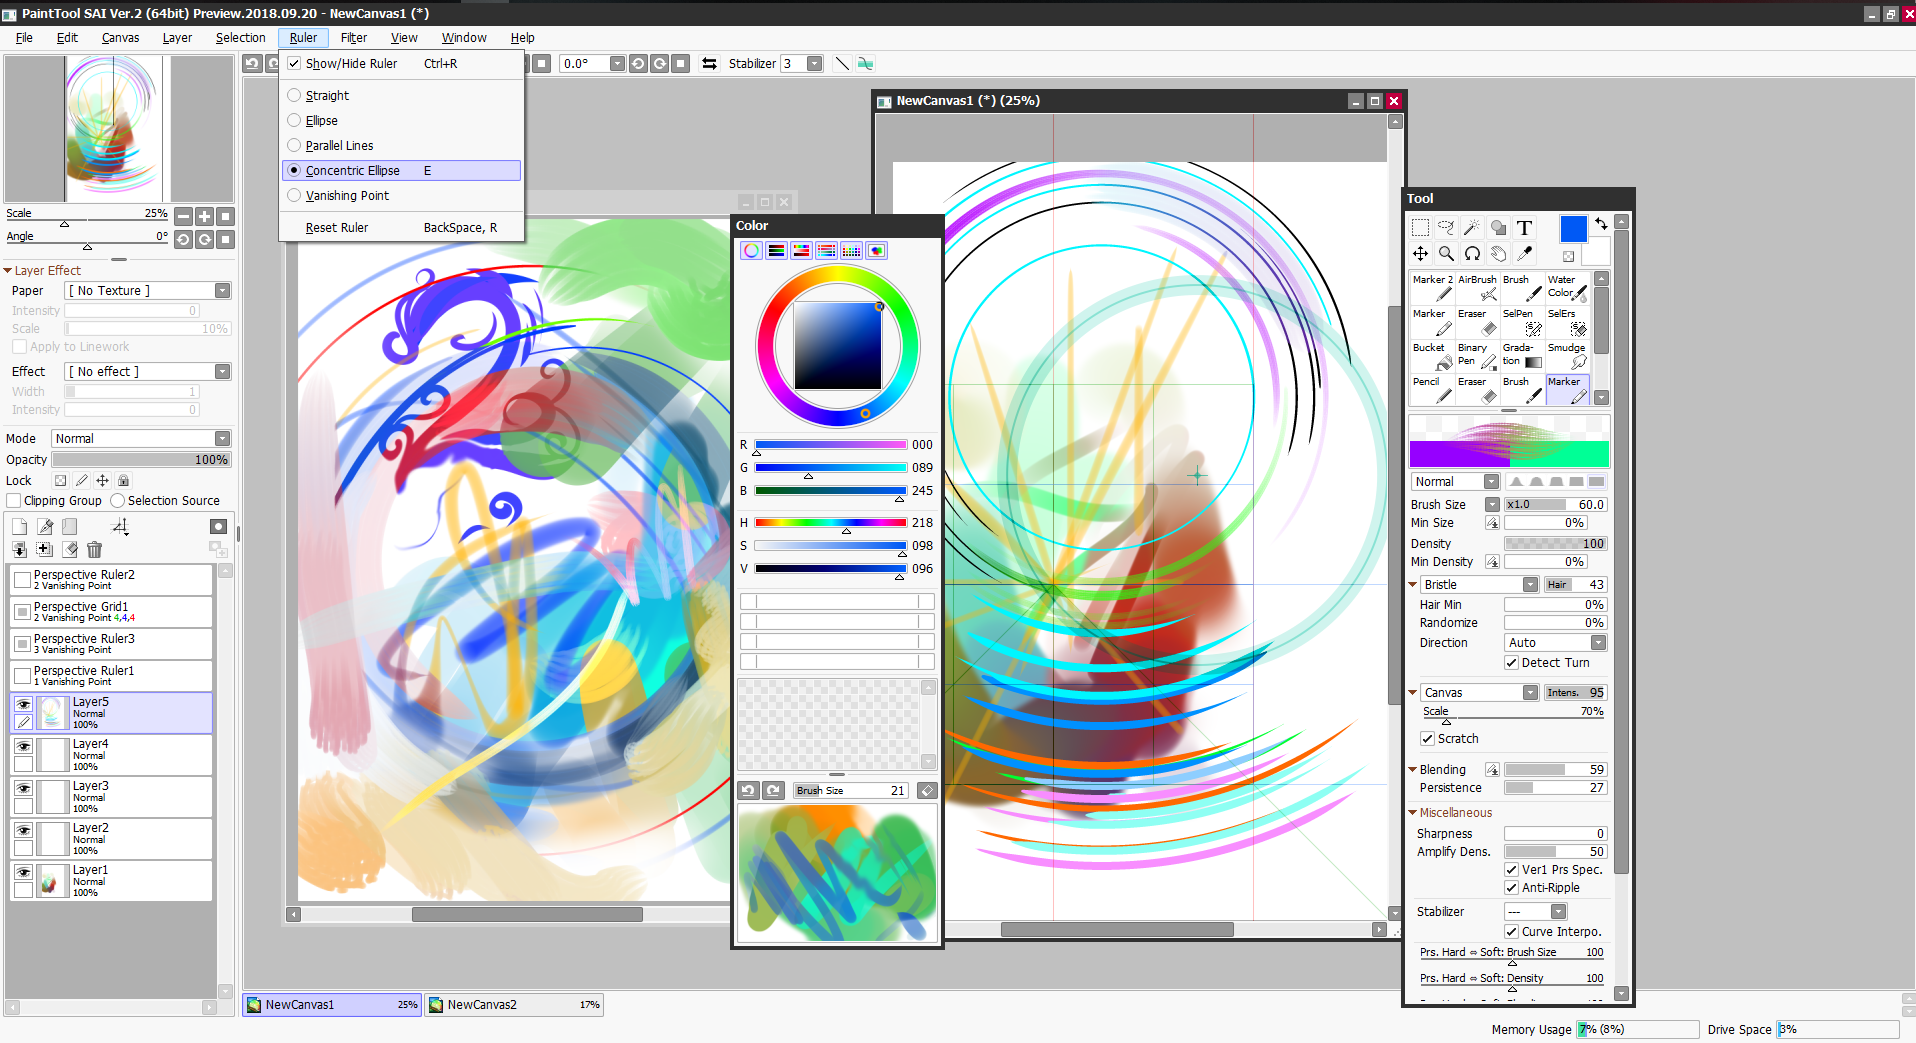Click the blue foreground color swatch
Viewport: 1916px width, 1043px height.
click(x=1572, y=228)
